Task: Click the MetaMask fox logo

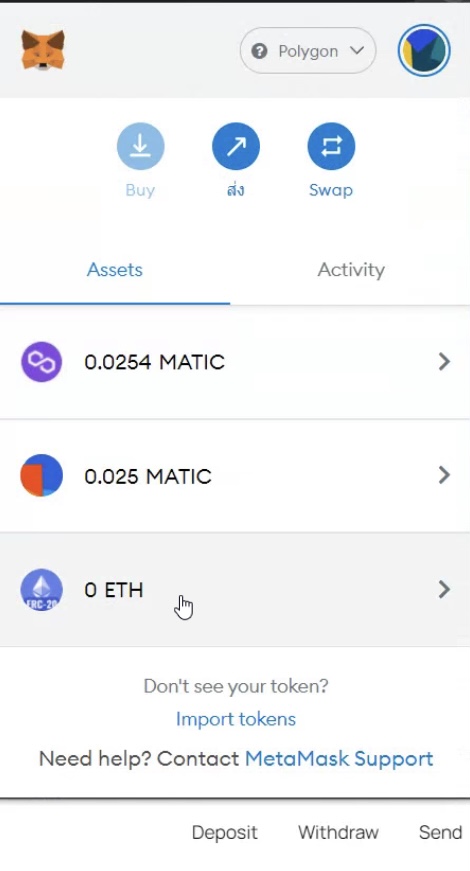Action: [x=43, y=51]
